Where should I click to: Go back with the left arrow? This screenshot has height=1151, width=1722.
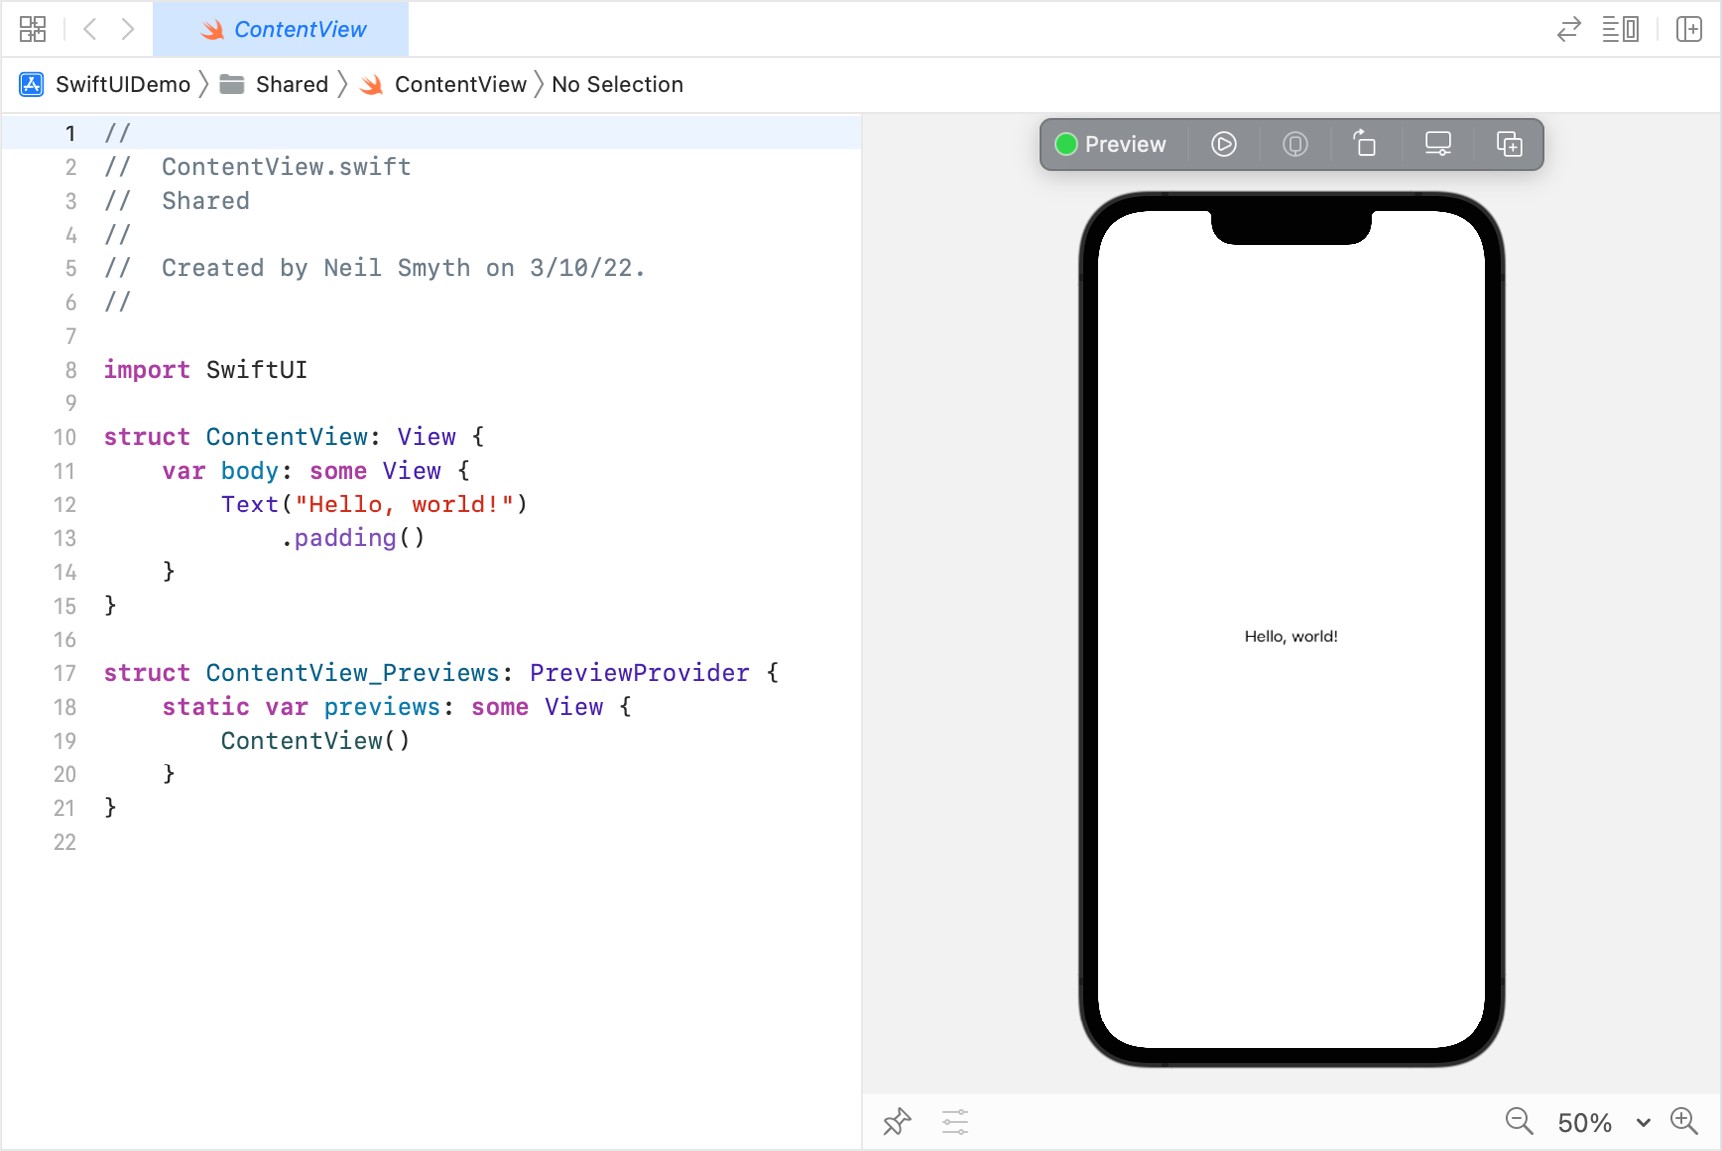90,29
